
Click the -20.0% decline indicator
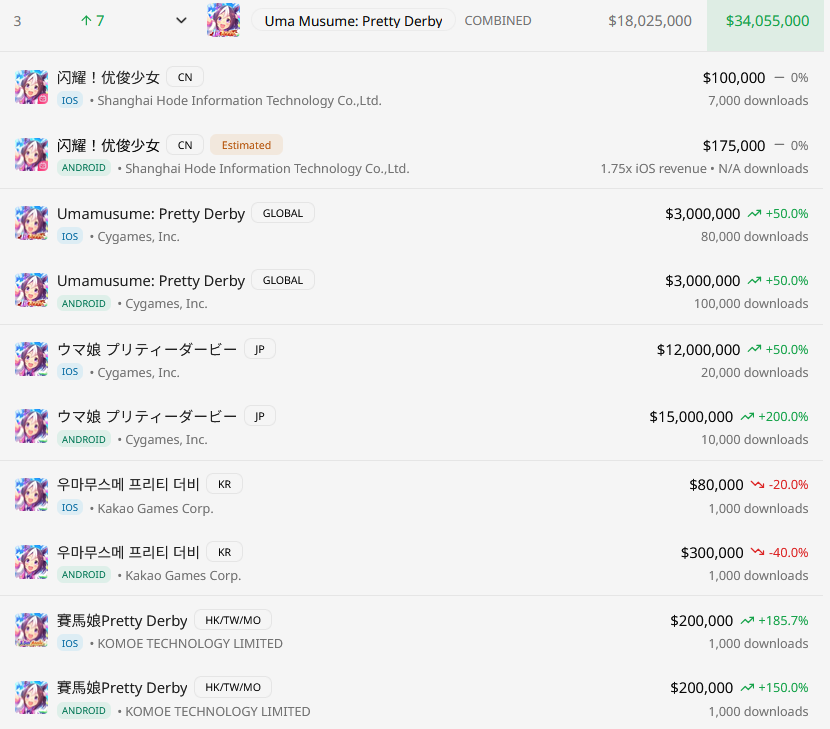pyautogui.click(x=779, y=485)
